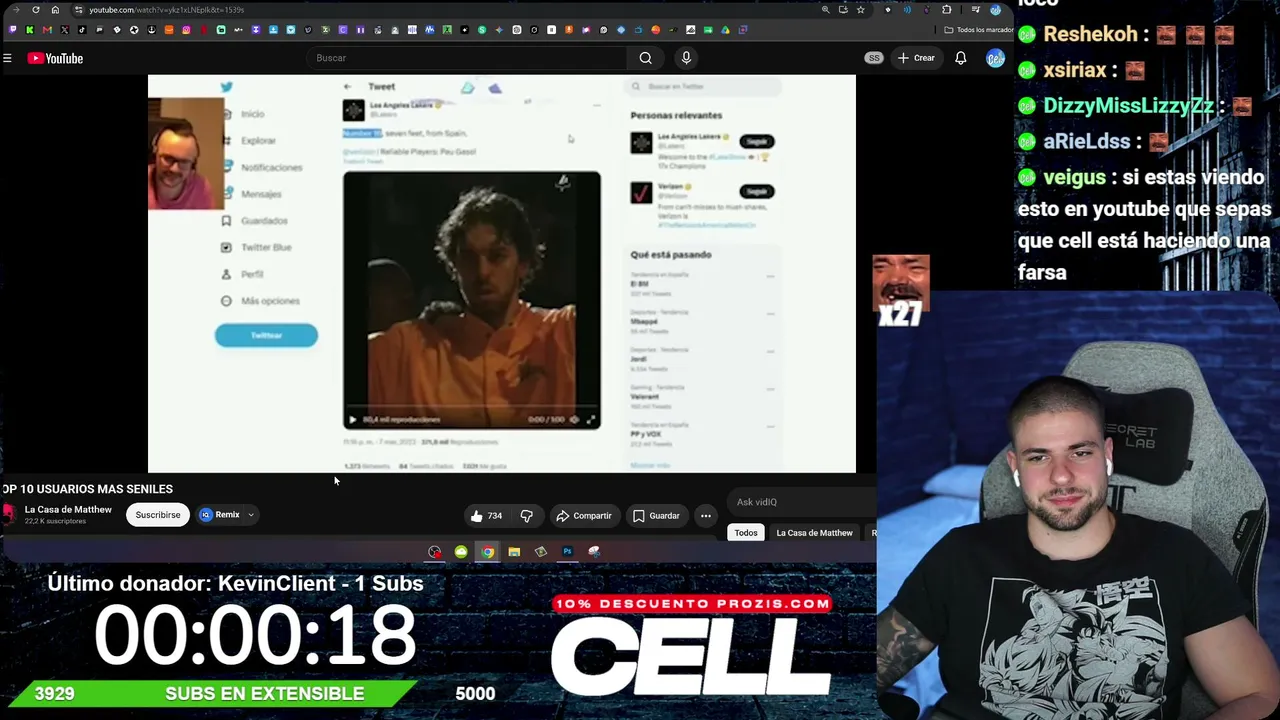Open the Kick bookmark
This screenshot has height=720, width=1280.
pyautogui.click(x=29, y=30)
